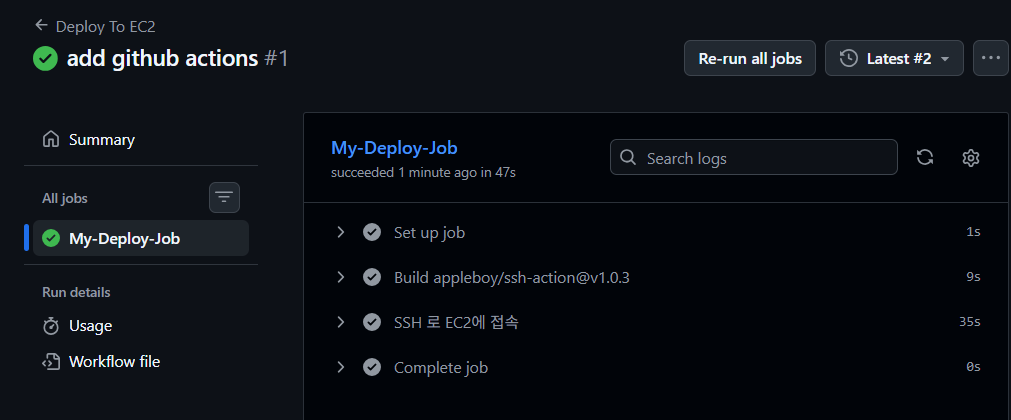Click the SSH 로 EC2에 접속 label
Screen dimensions: 1011x420
456,322
